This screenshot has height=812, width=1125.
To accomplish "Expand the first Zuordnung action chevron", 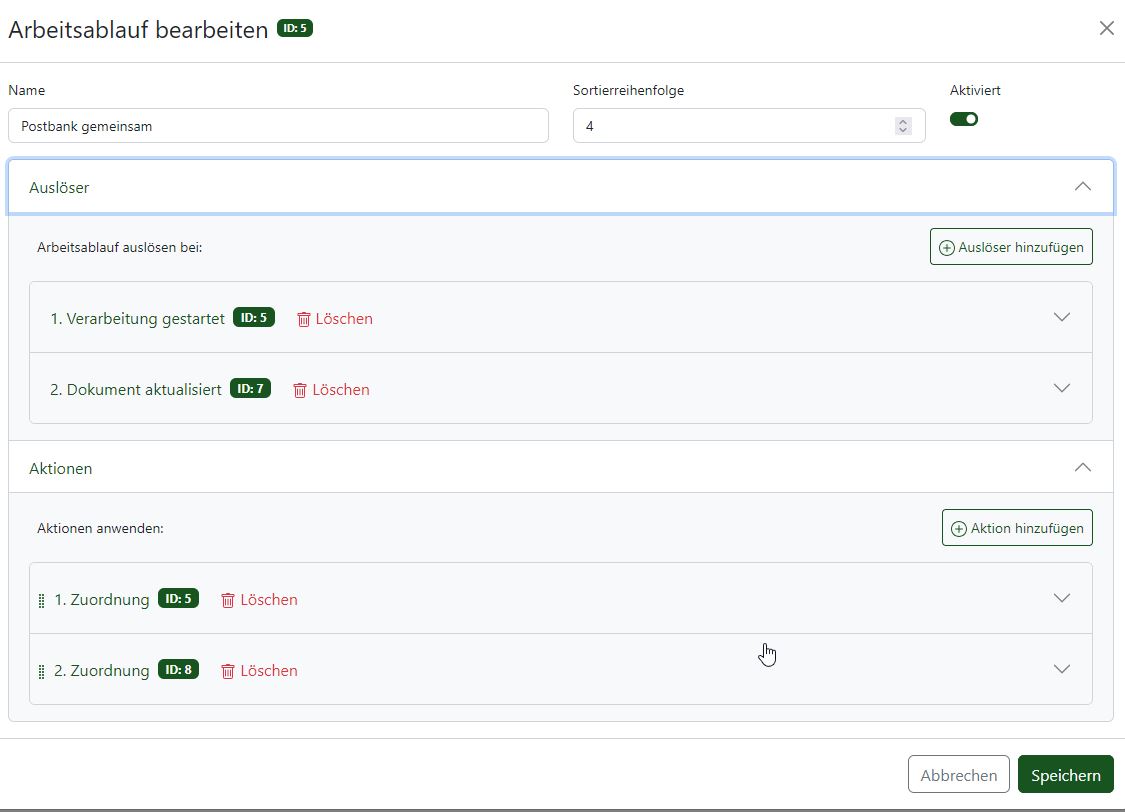I will [x=1062, y=598].
